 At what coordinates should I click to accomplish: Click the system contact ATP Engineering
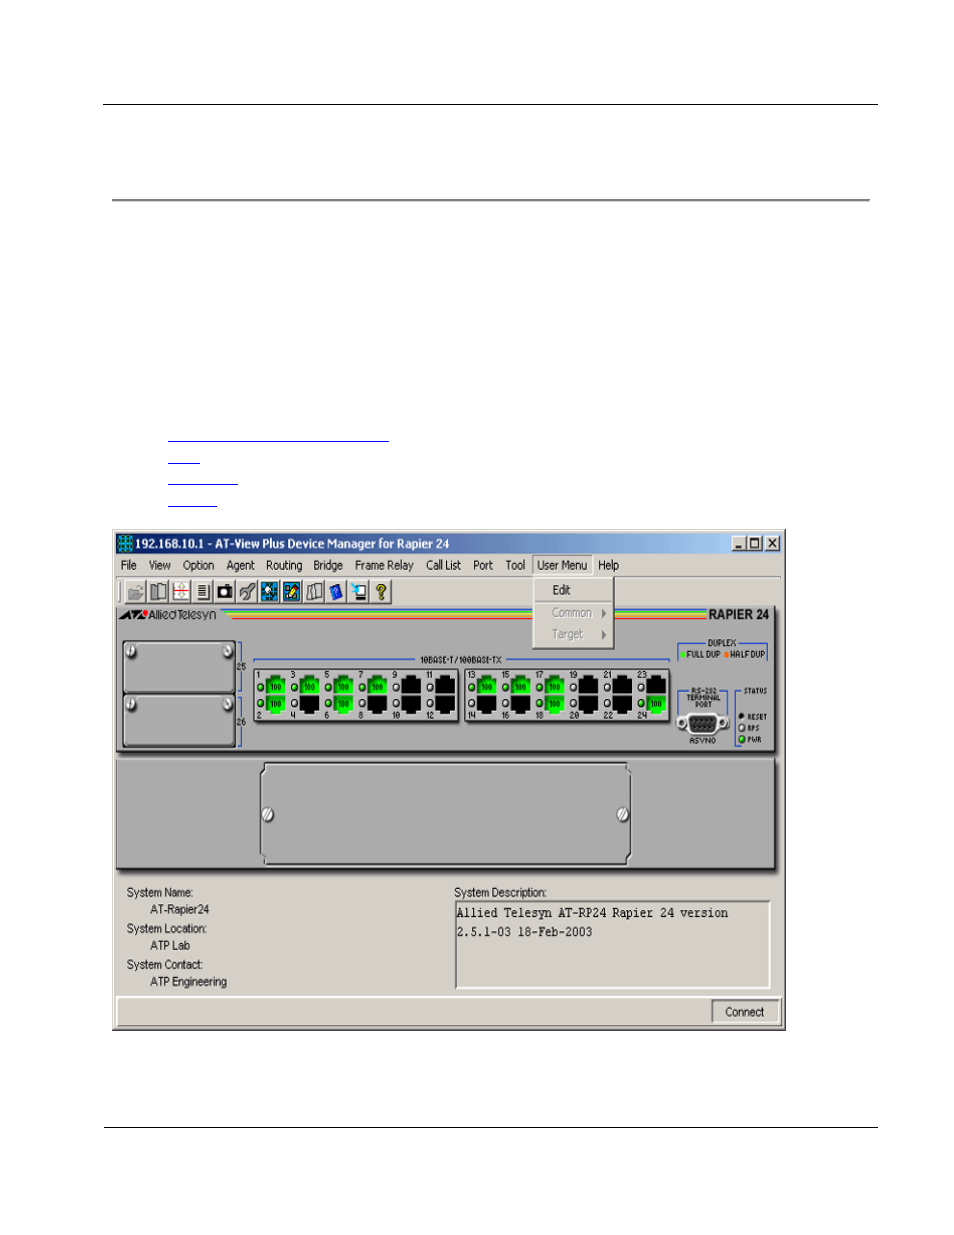189,982
